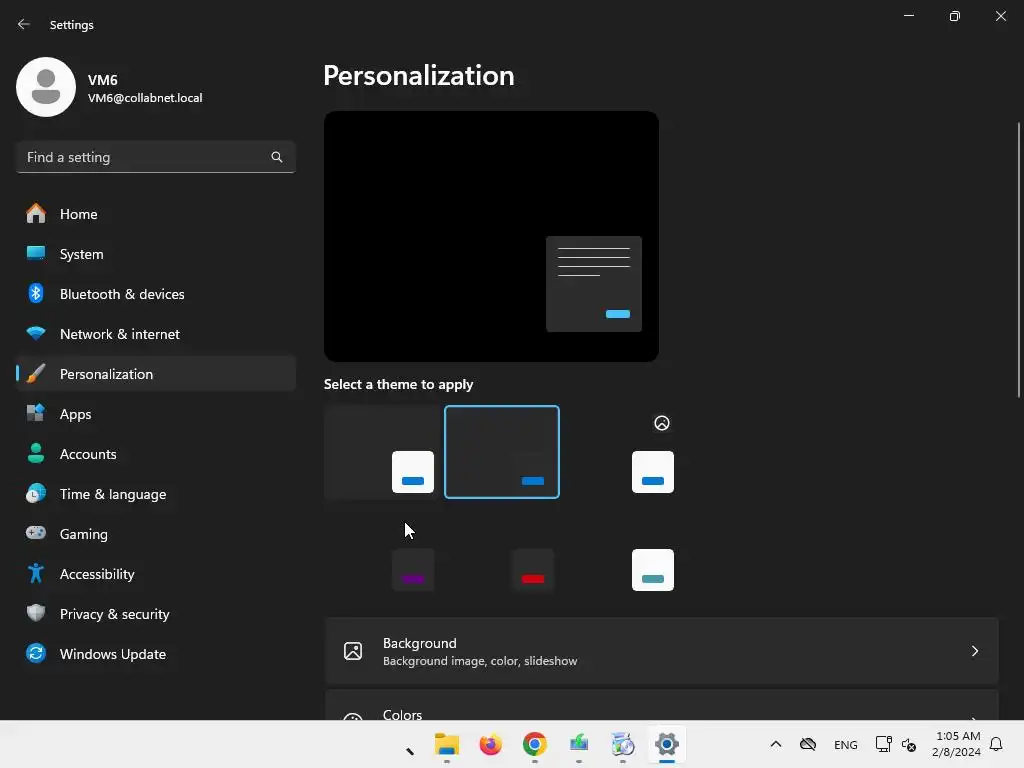
Task: Expand Background with its chevron arrow
Action: (x=974, y=651)
